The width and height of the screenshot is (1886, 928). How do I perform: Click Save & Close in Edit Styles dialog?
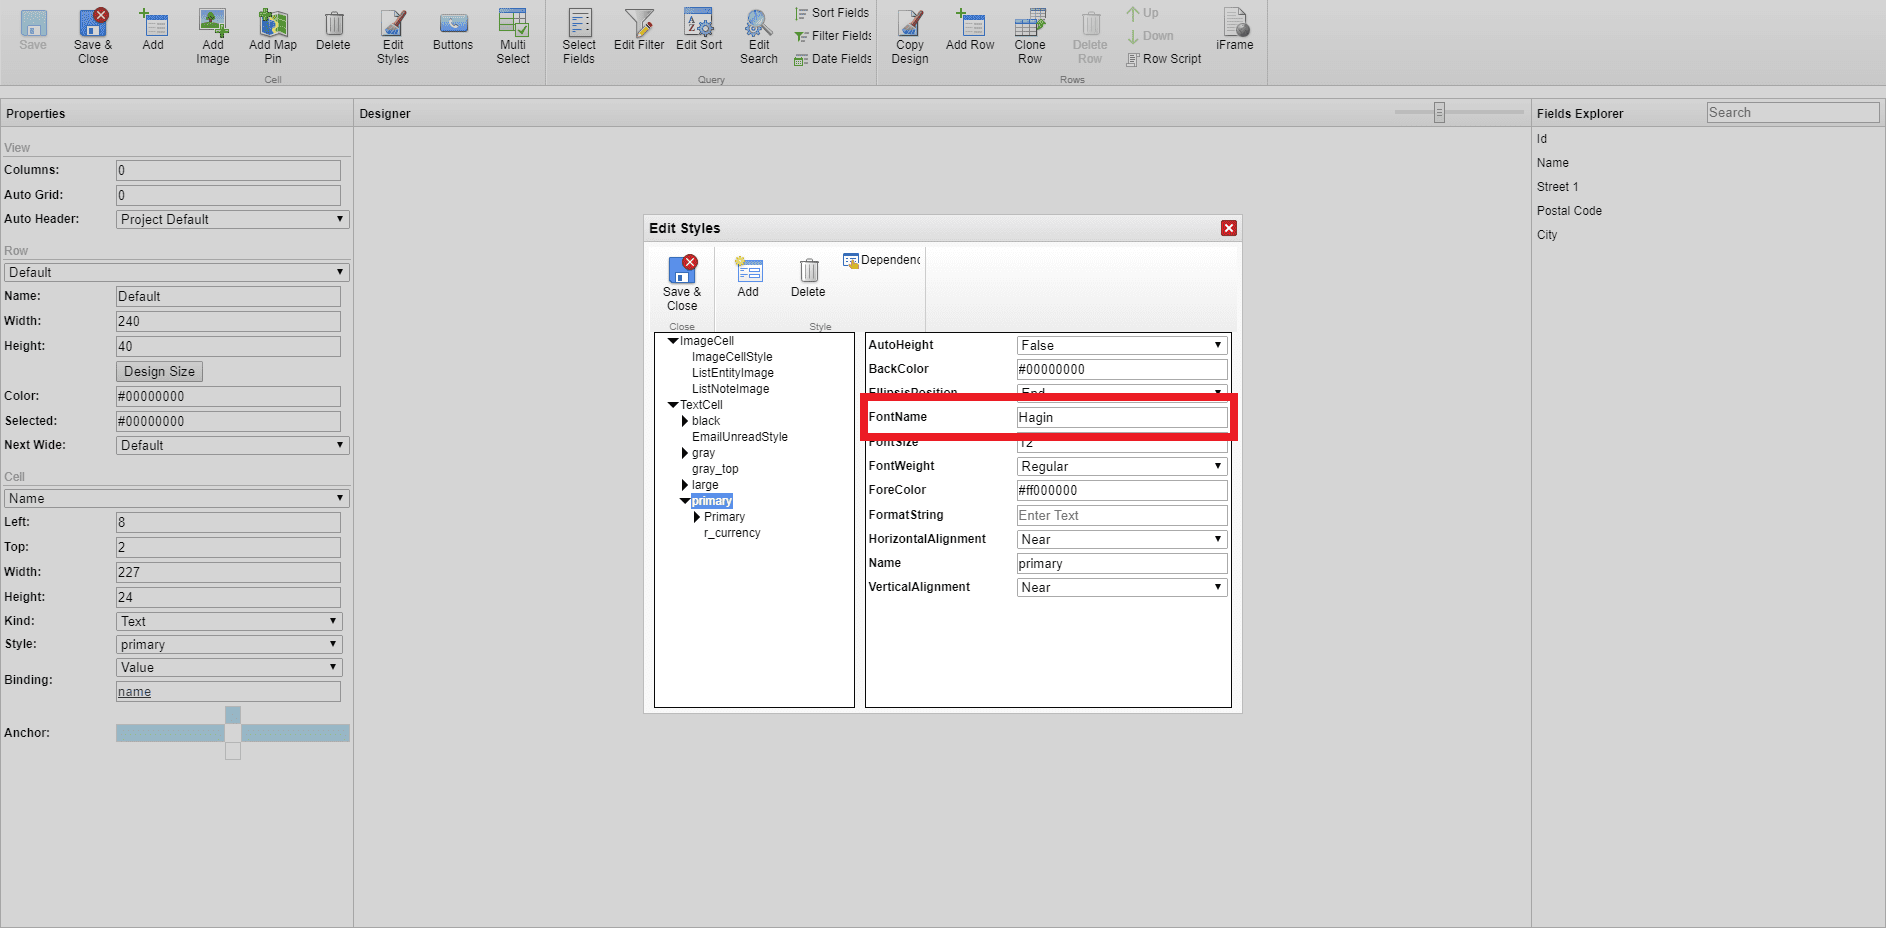point(682,283)
